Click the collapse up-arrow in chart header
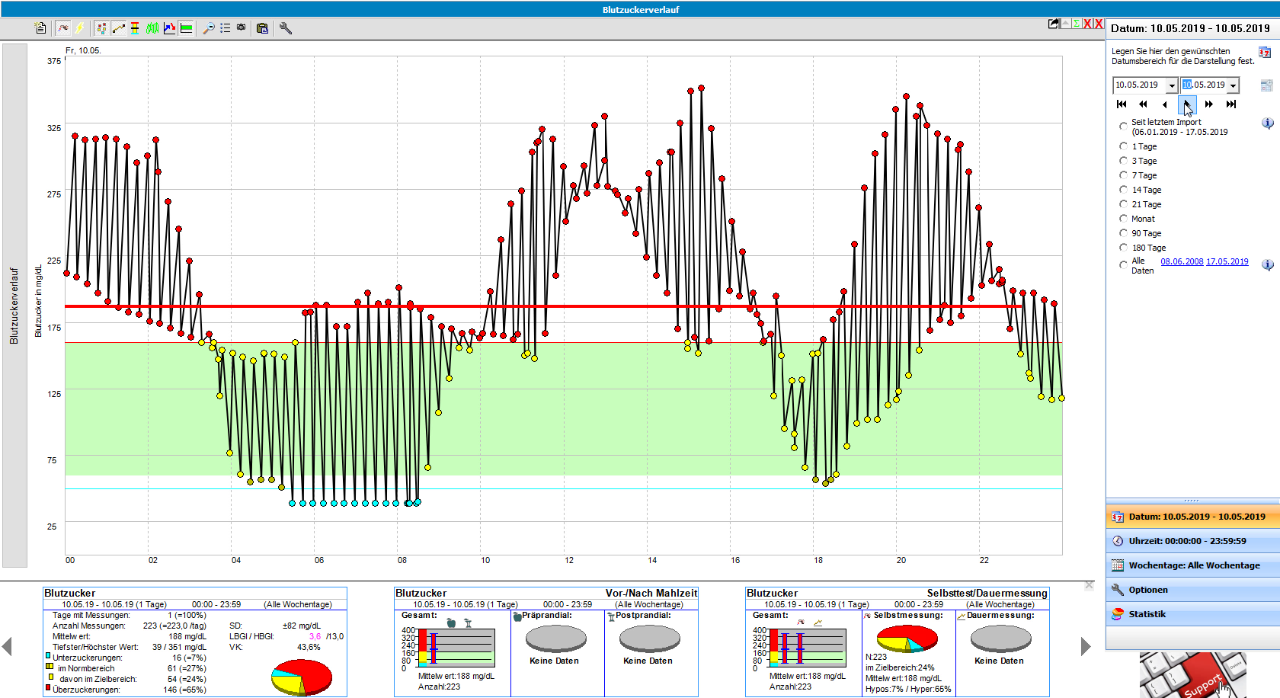Viewport: 1280px width, 698px height. pos(1065,23)
